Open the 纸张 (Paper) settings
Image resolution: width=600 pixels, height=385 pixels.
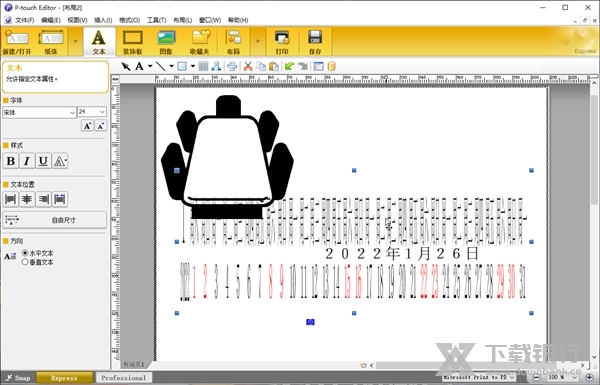pos(51,42)
